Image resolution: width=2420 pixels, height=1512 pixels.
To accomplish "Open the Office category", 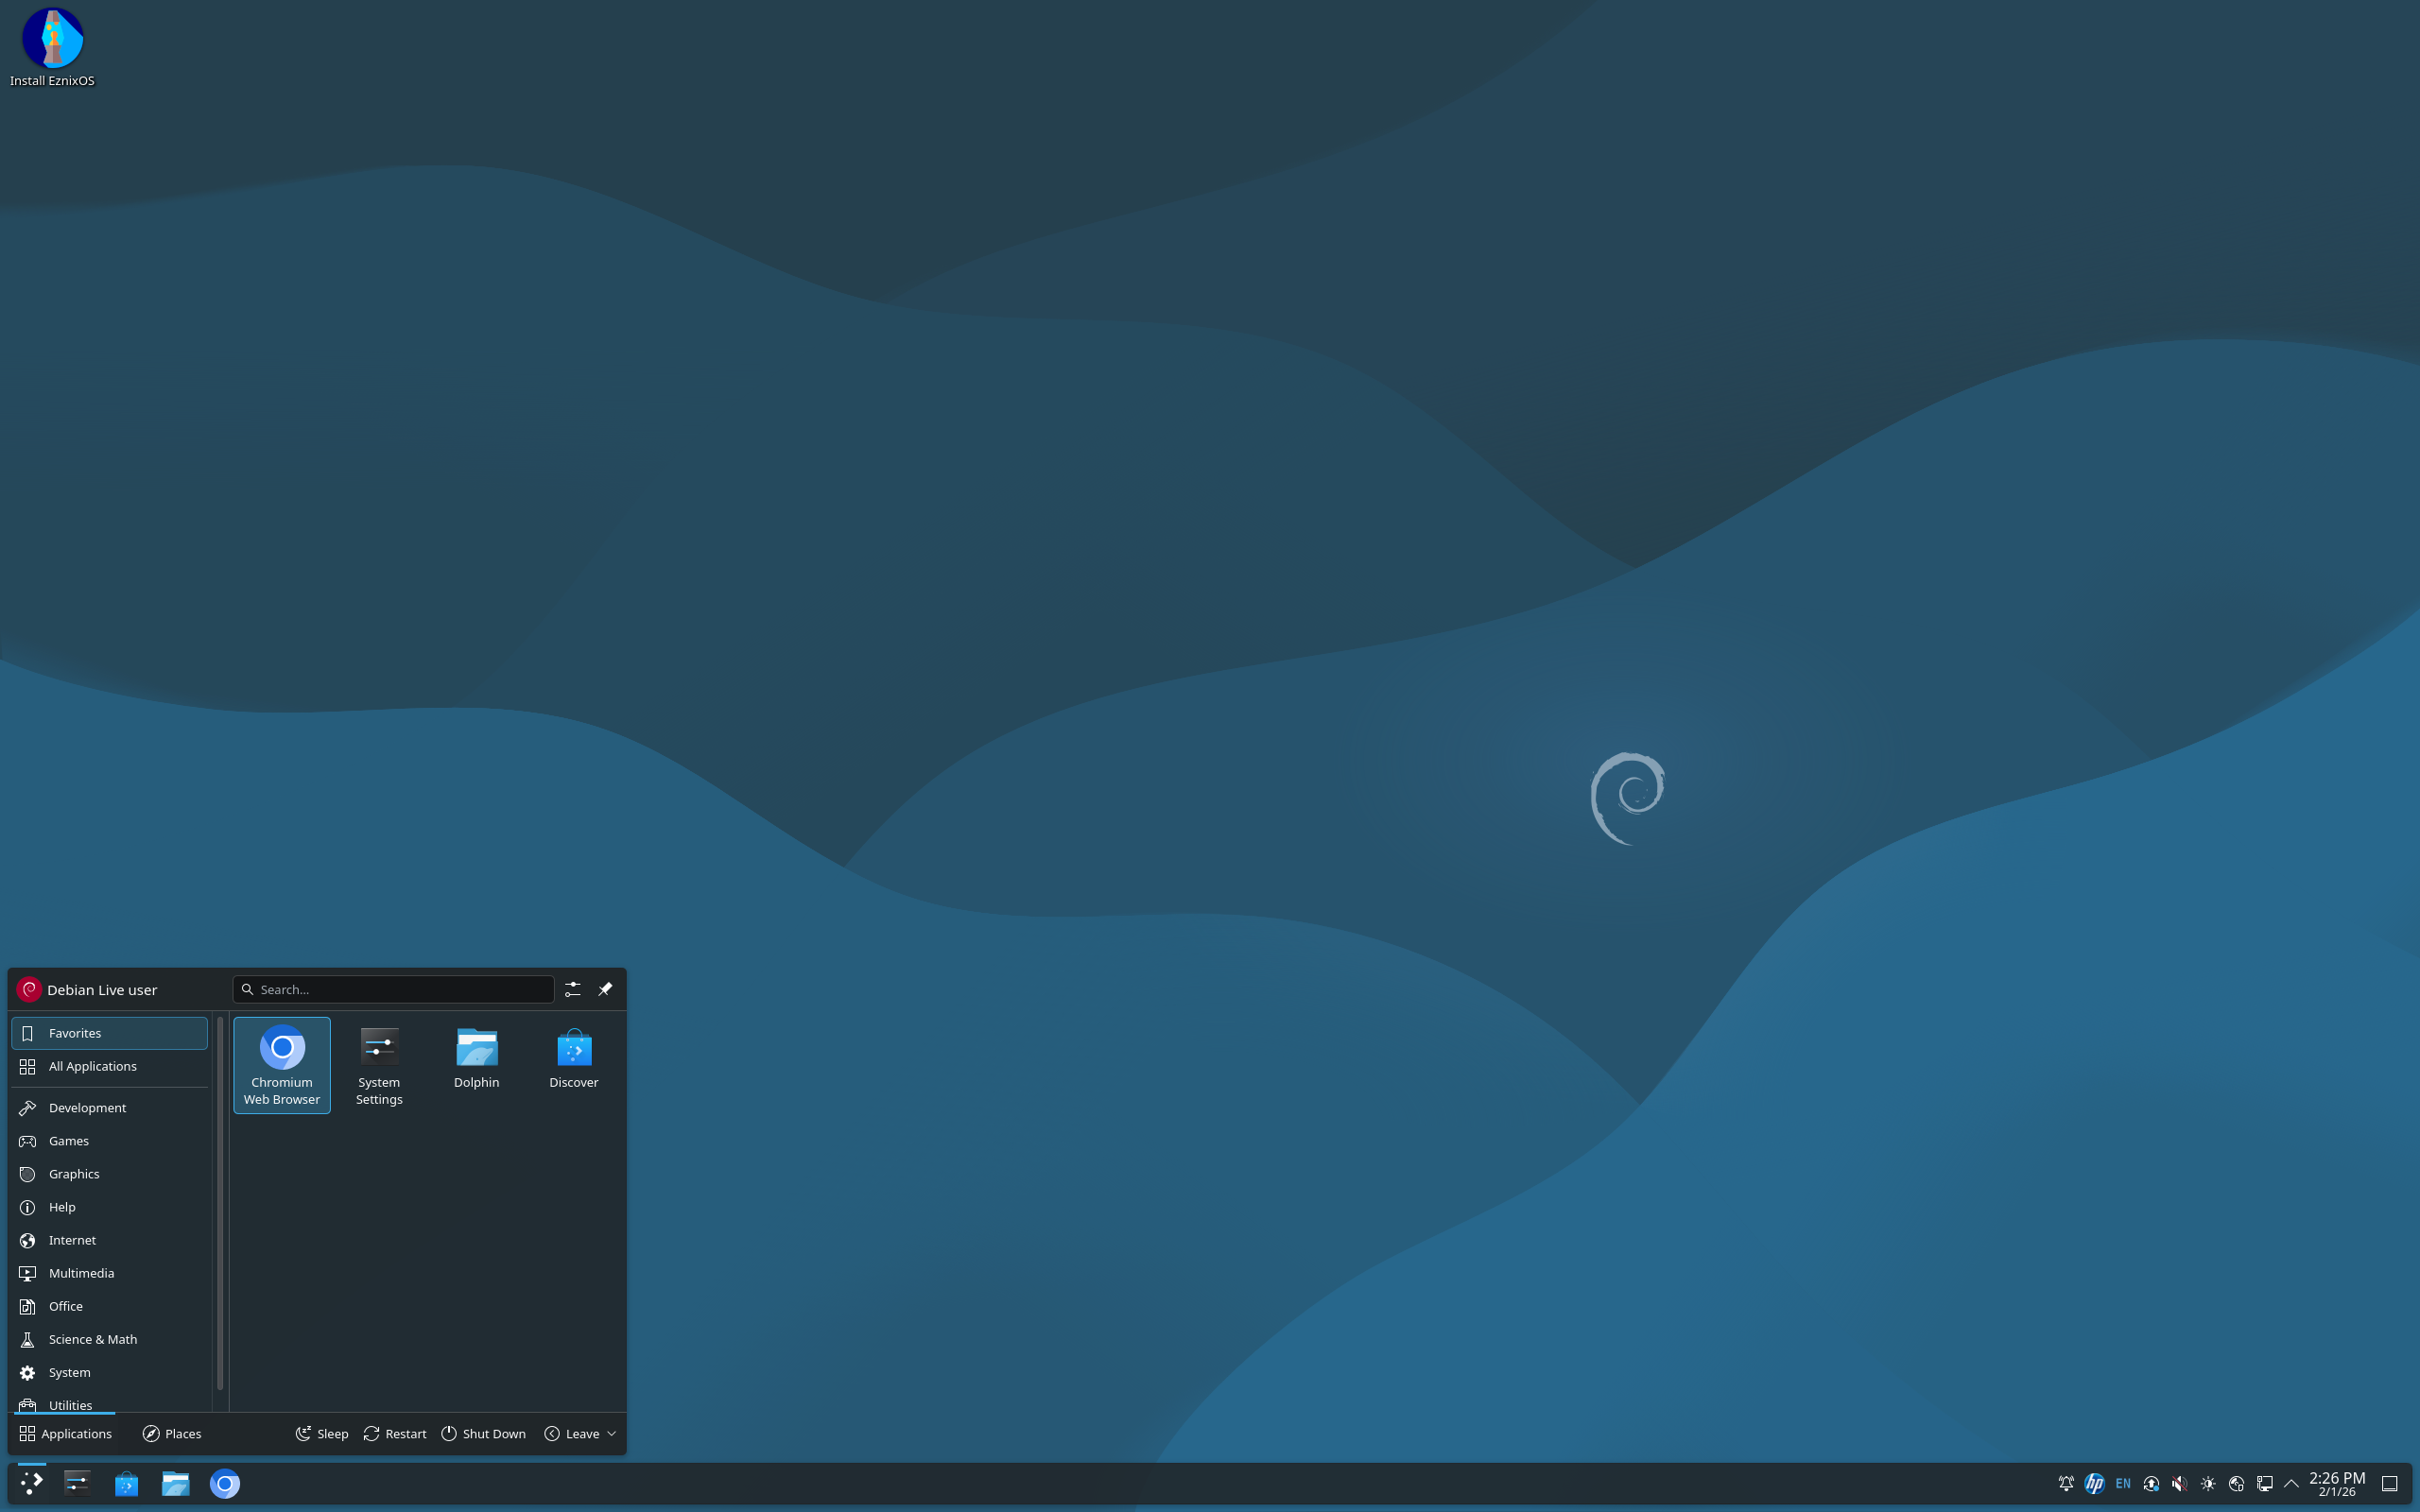I will pyautogui.click(x=109, y=1306).
